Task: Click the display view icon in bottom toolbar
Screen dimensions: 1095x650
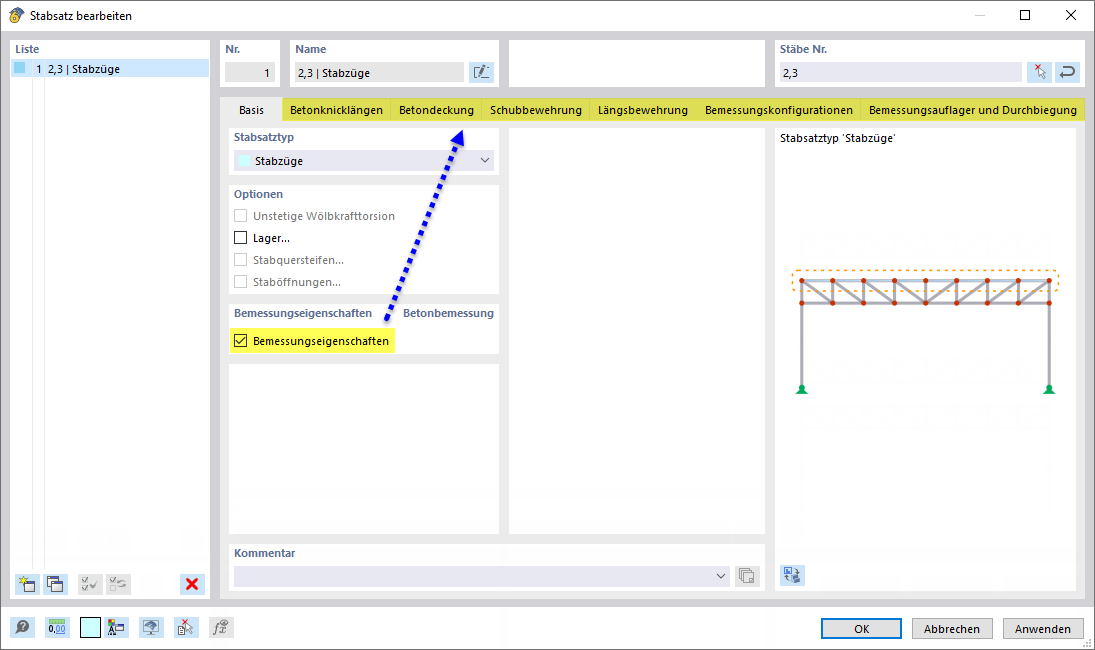Action: pyautogui.click(x=151, y=627)
